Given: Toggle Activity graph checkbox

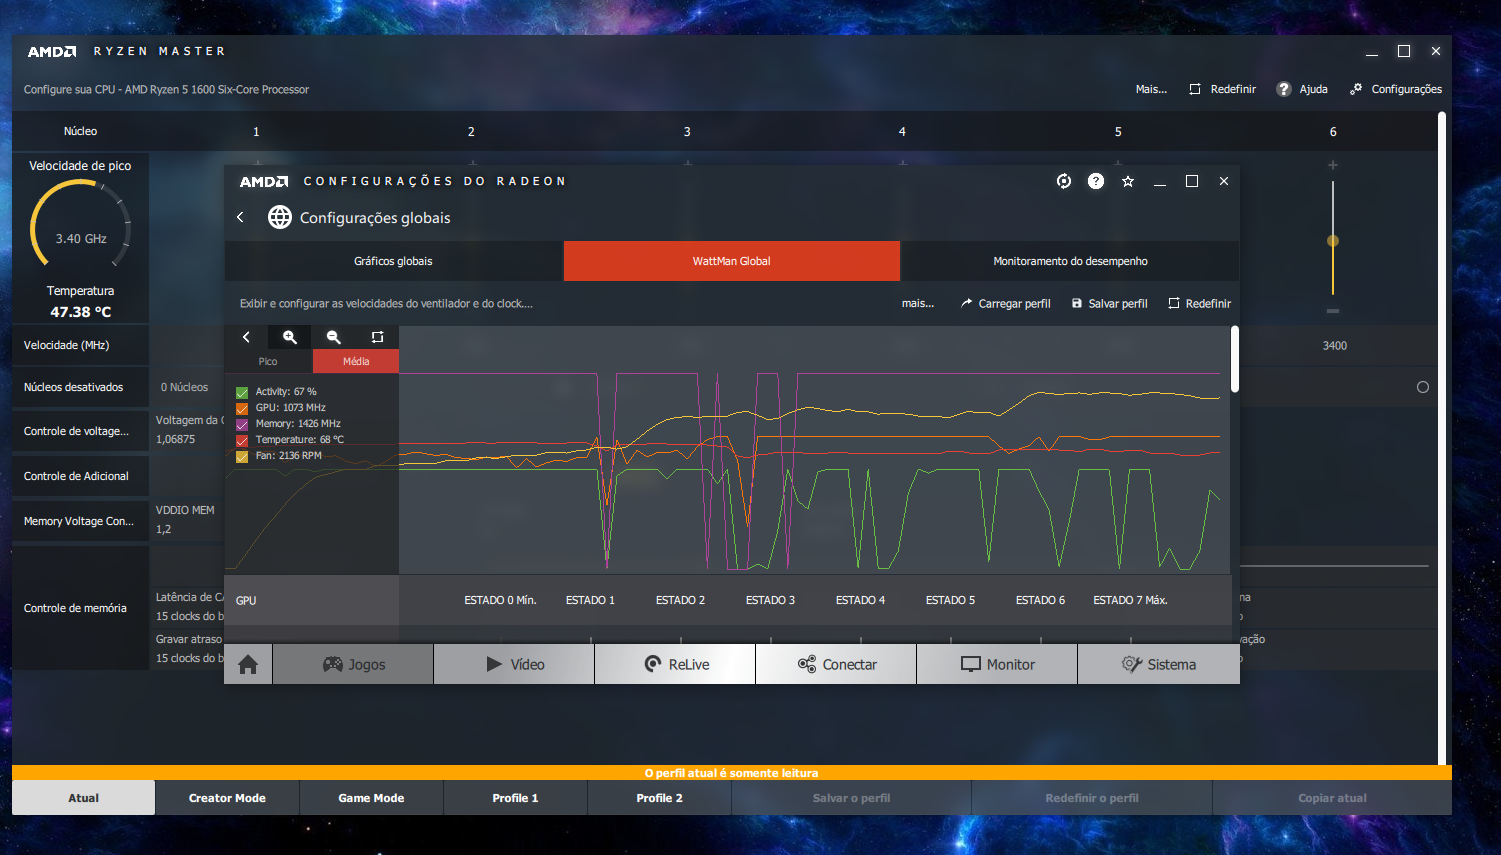Looking at the screenshot, I should [242, 392].
